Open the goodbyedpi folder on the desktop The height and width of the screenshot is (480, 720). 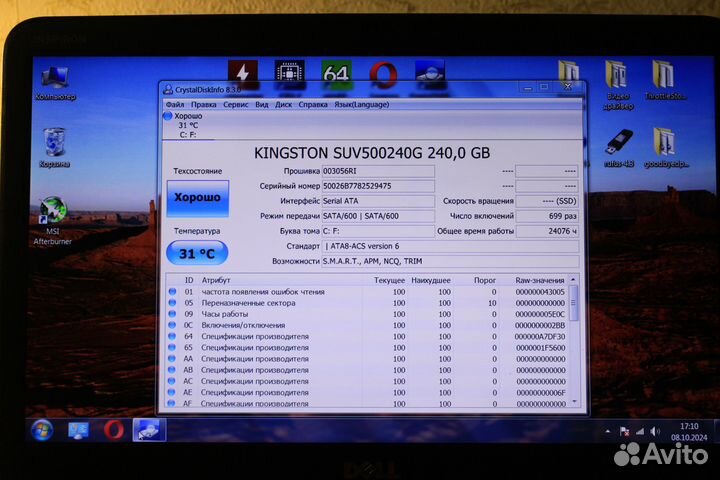665,148
